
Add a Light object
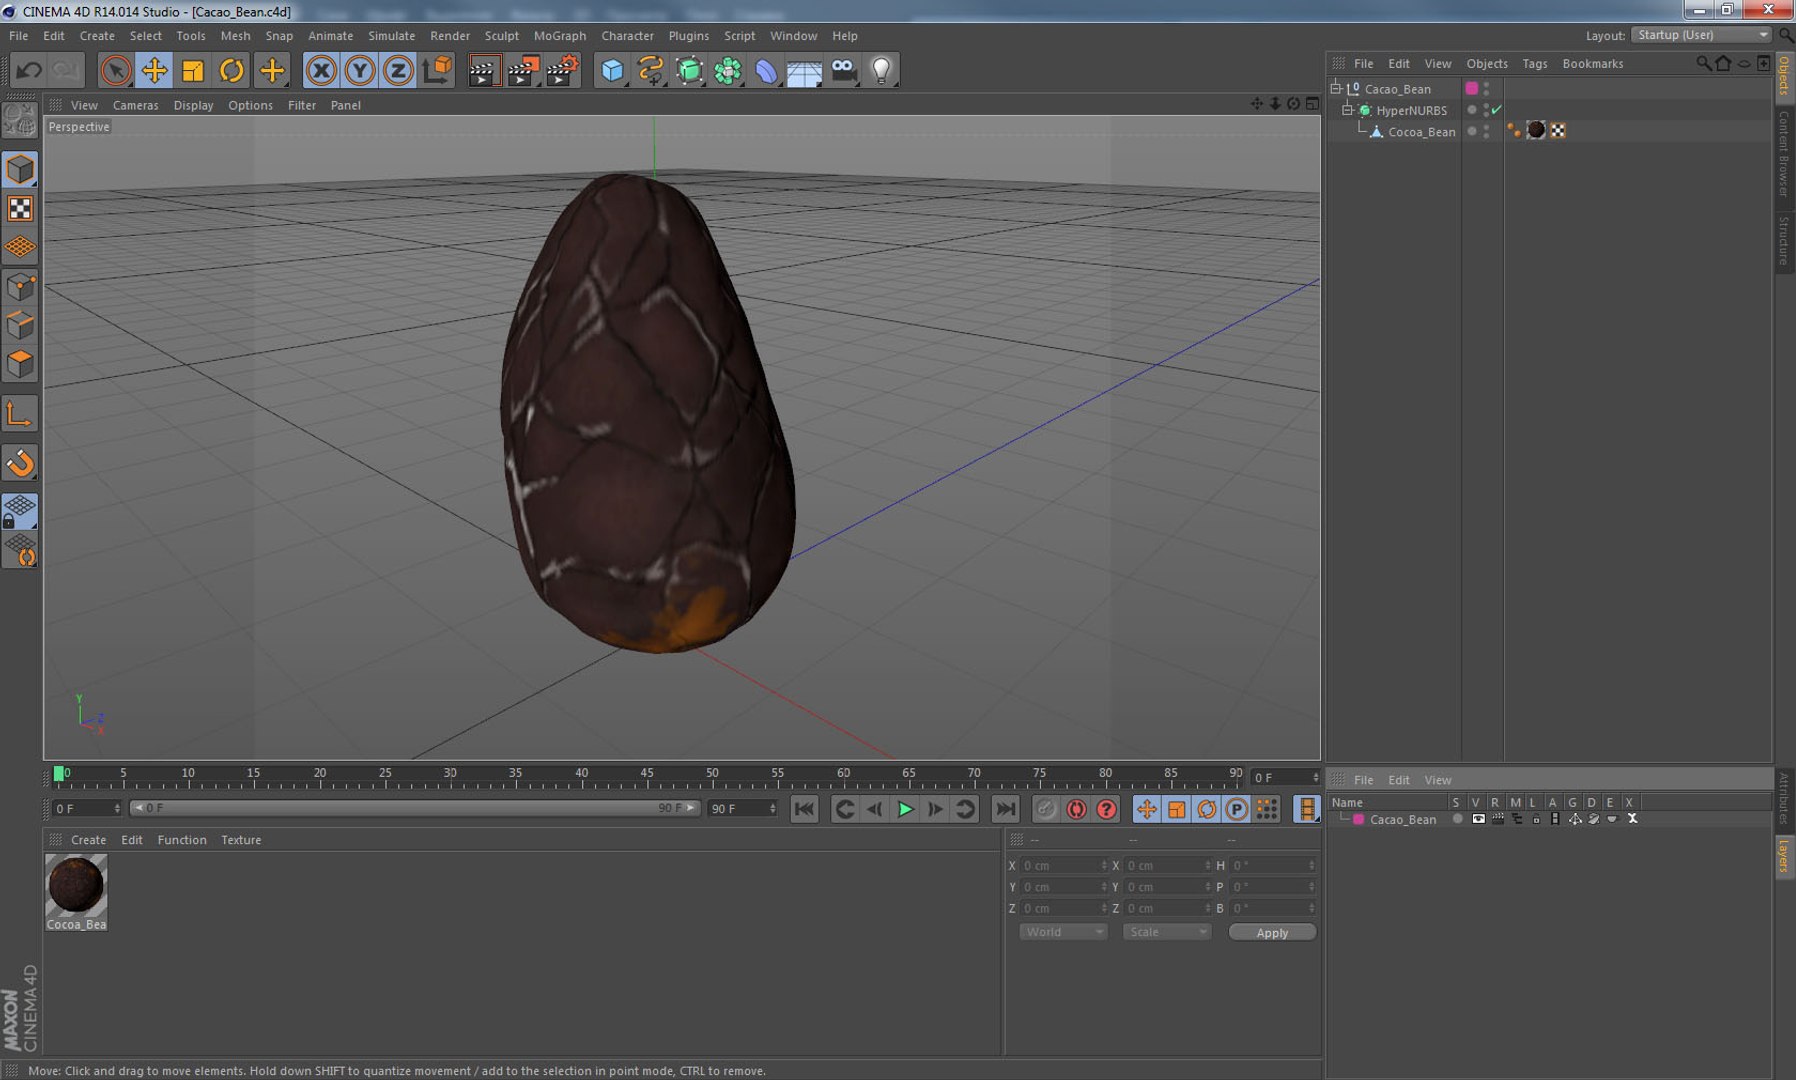881,70
